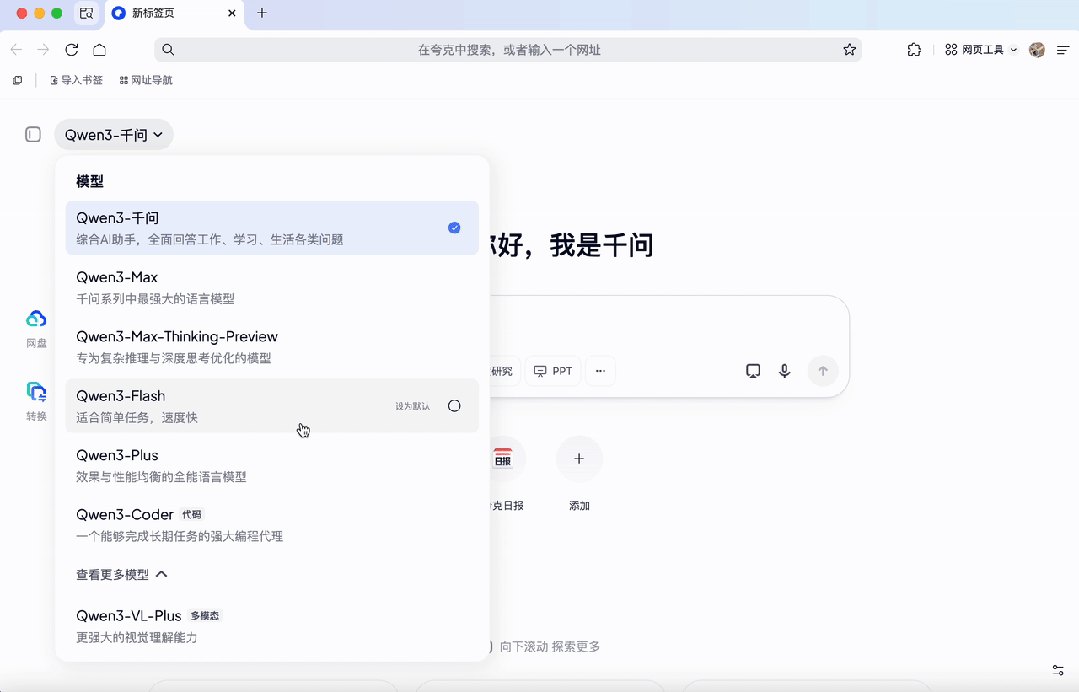Screen dimensions: 1079x692
Task: Open the 网址导航 menu item
Action: pos(145,79)
